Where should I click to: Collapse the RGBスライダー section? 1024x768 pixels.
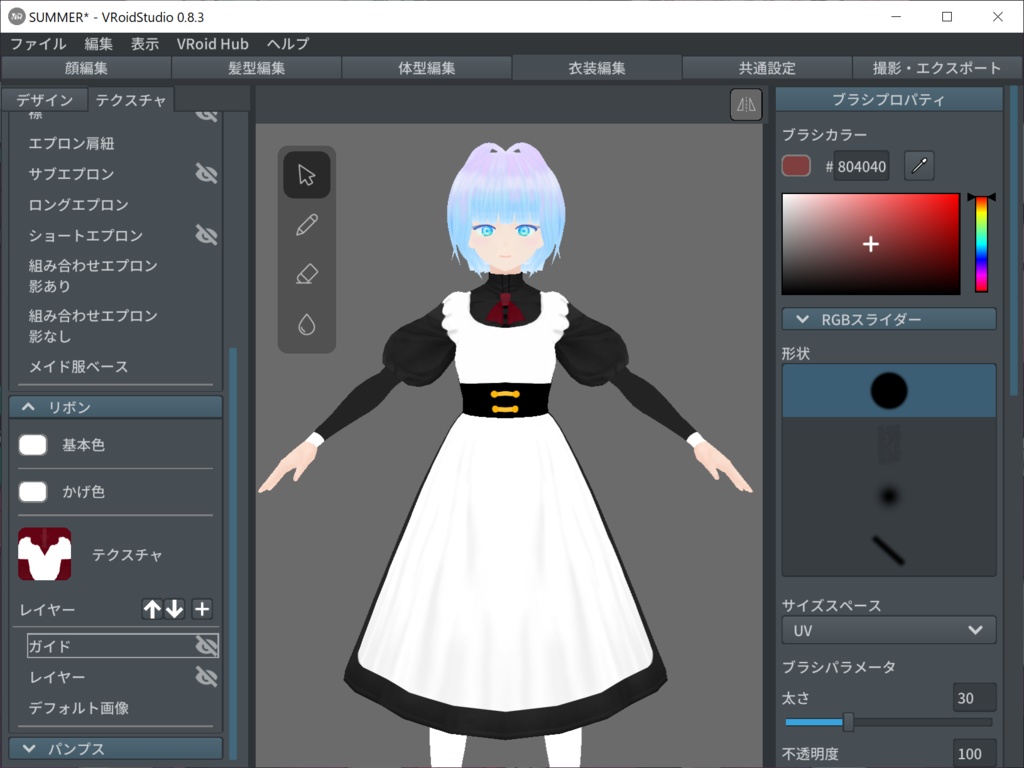[x=886, y=318]
